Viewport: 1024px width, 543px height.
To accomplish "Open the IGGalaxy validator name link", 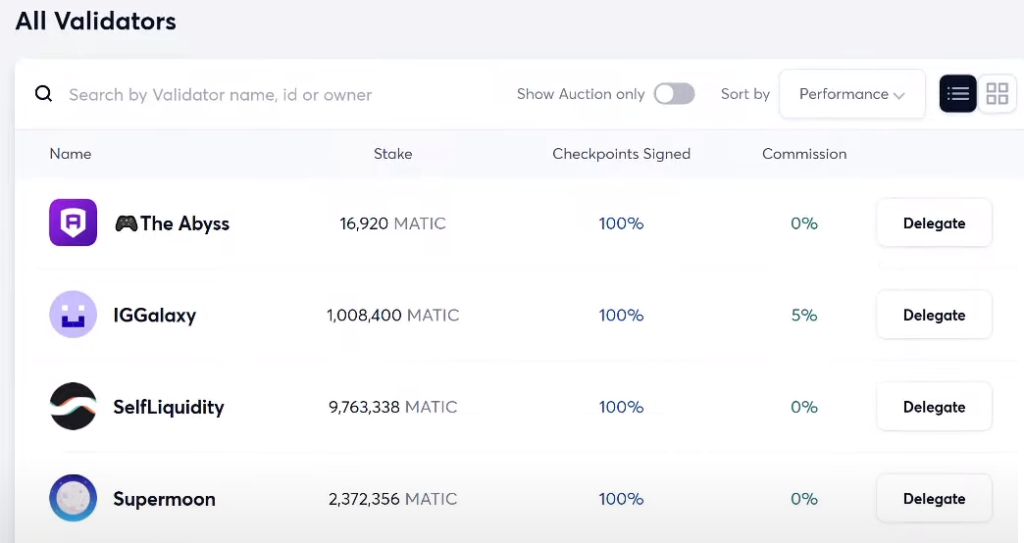I will coord(154,315).
